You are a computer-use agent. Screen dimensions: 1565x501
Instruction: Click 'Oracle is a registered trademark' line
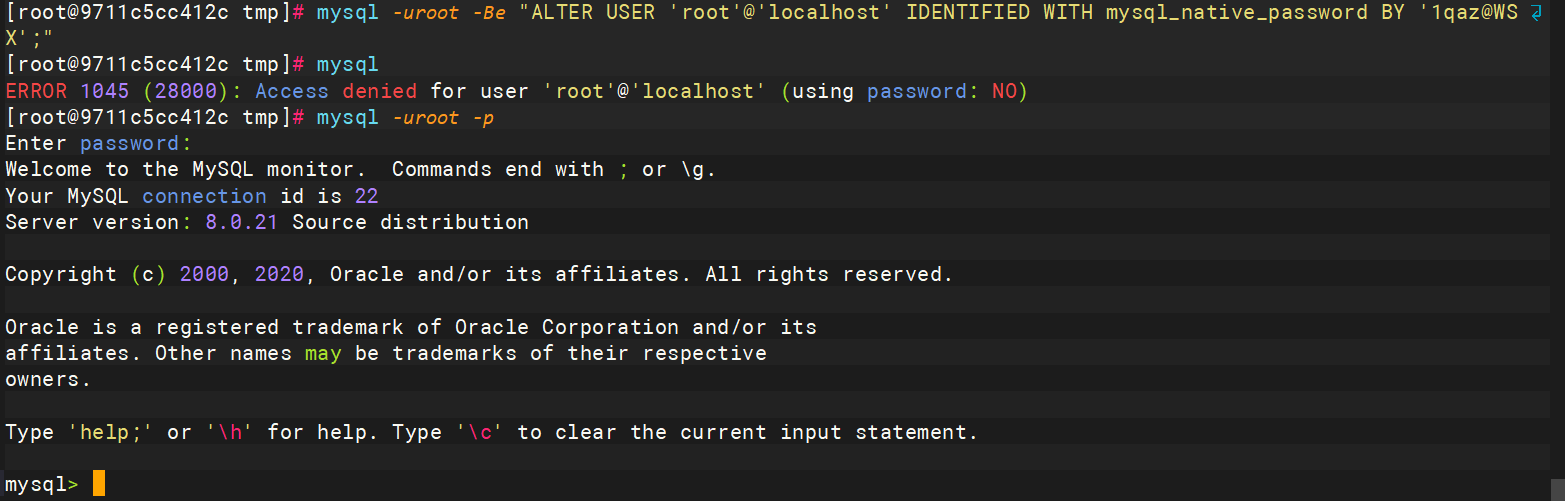tap(411, 327)
